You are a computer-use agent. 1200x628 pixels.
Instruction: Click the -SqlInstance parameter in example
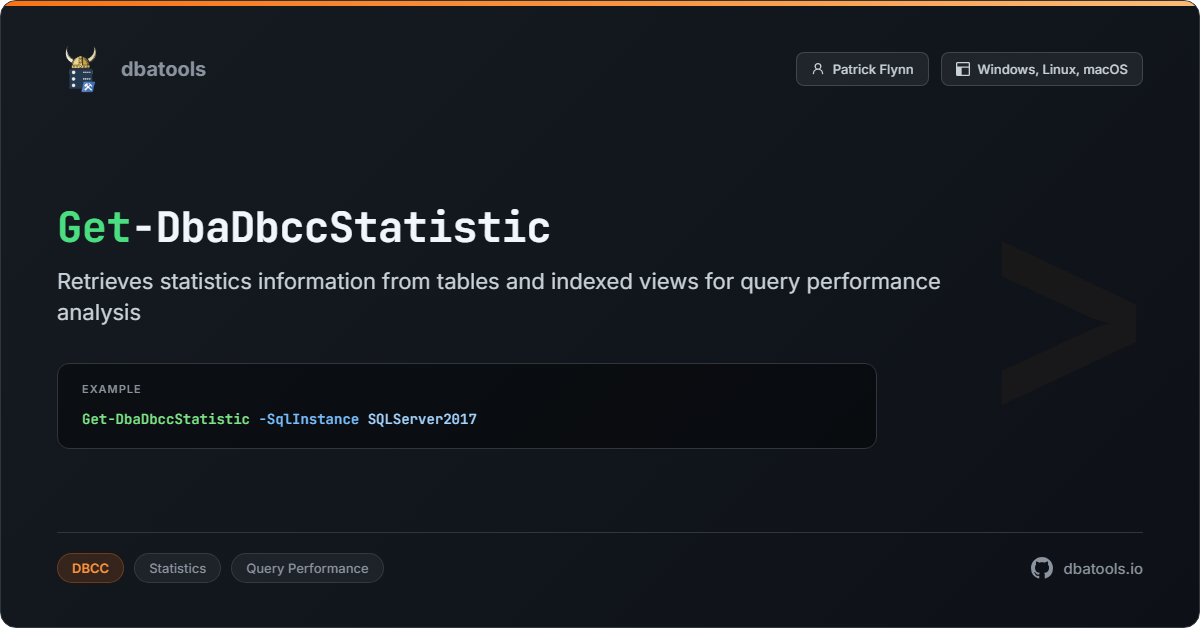(x=309, y=419)
